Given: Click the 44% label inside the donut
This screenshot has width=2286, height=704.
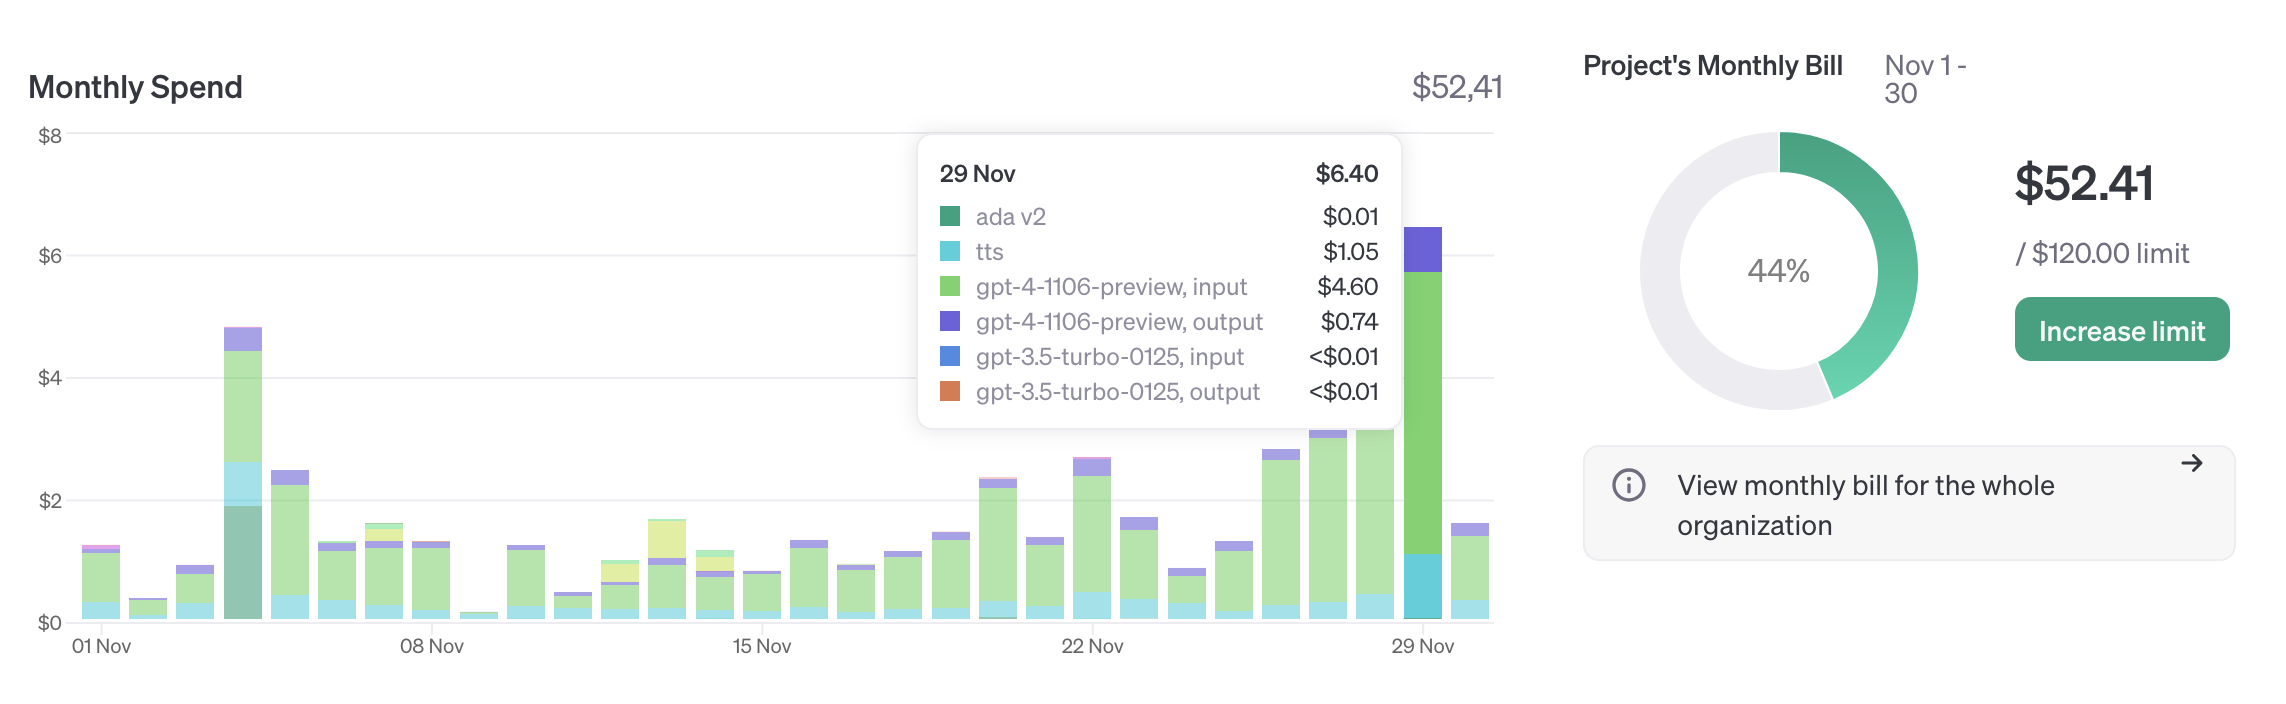Looking at the screenshot, I should click(1778, 271).
